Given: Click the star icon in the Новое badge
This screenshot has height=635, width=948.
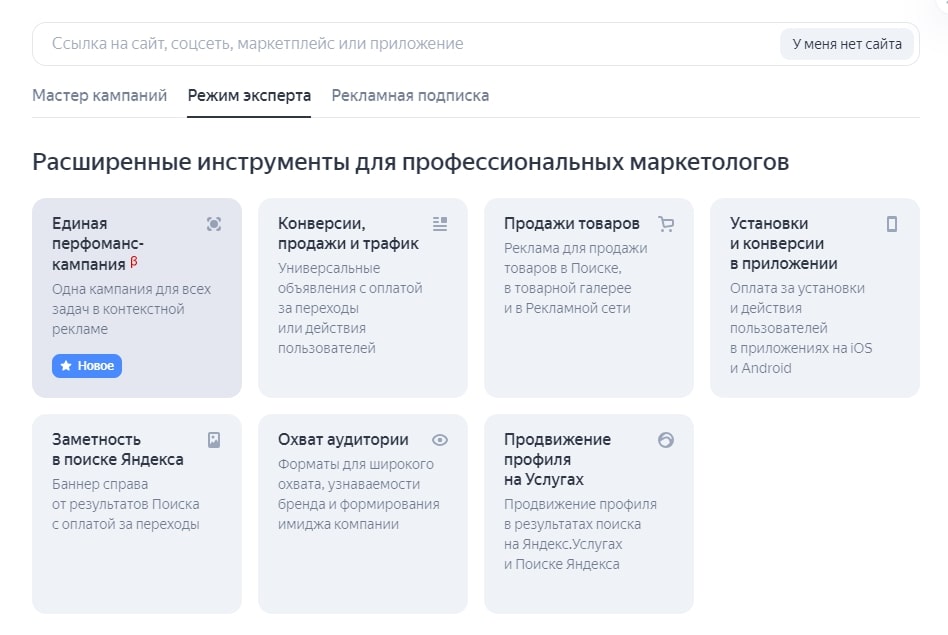Looking at the screenshot, I should click(66, 366).
